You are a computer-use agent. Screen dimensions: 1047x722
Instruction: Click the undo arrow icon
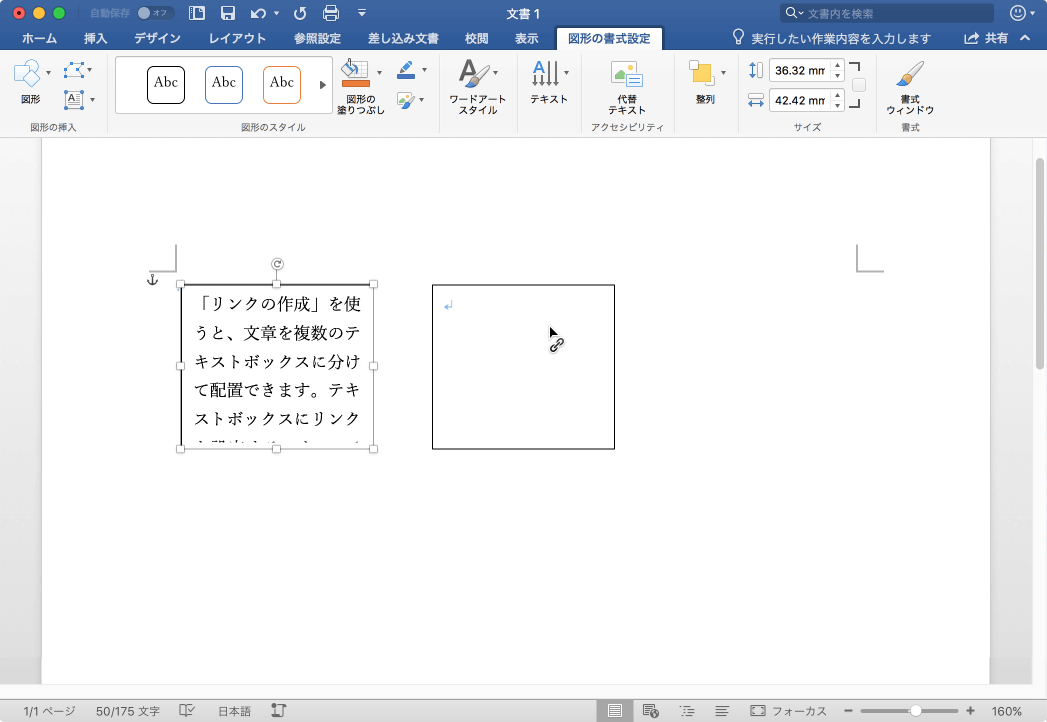coord(258,13)
